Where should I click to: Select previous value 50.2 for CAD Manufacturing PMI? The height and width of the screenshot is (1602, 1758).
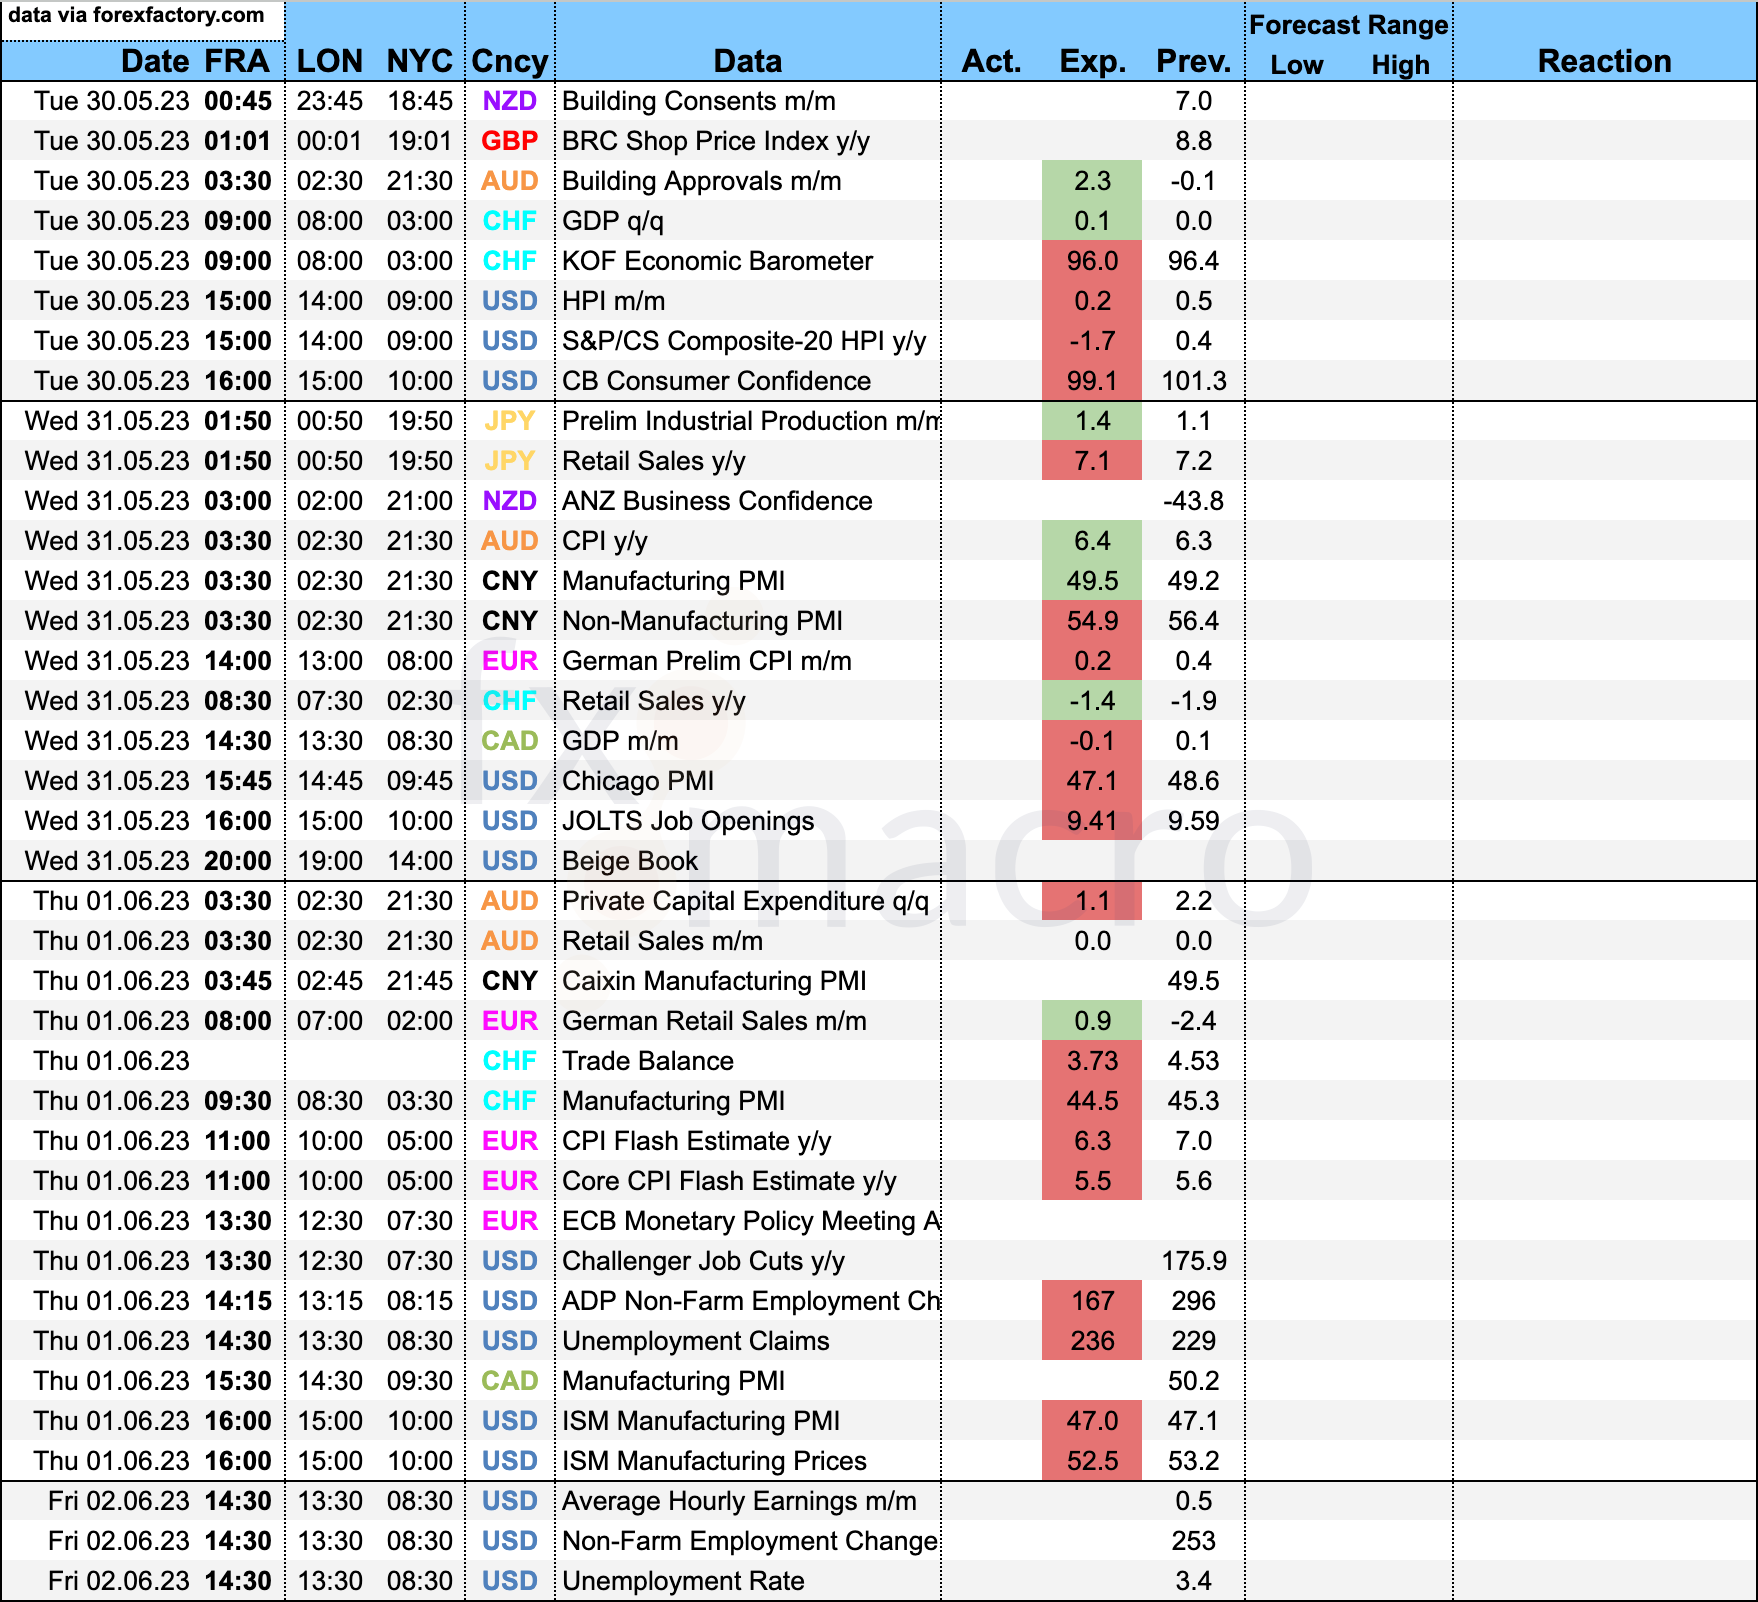pos(1194,1381)
